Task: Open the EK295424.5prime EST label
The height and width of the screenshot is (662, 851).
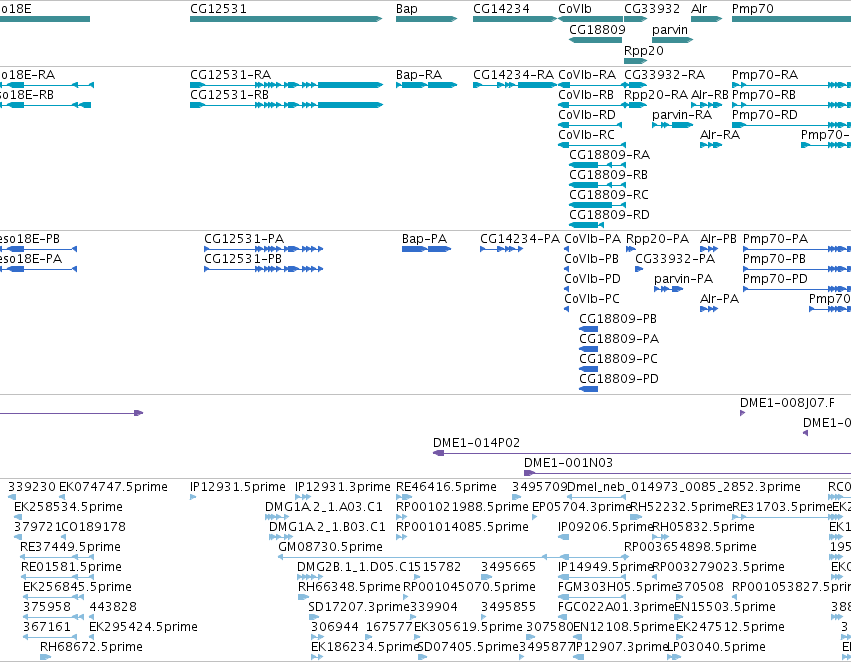Action: (143, 627)
